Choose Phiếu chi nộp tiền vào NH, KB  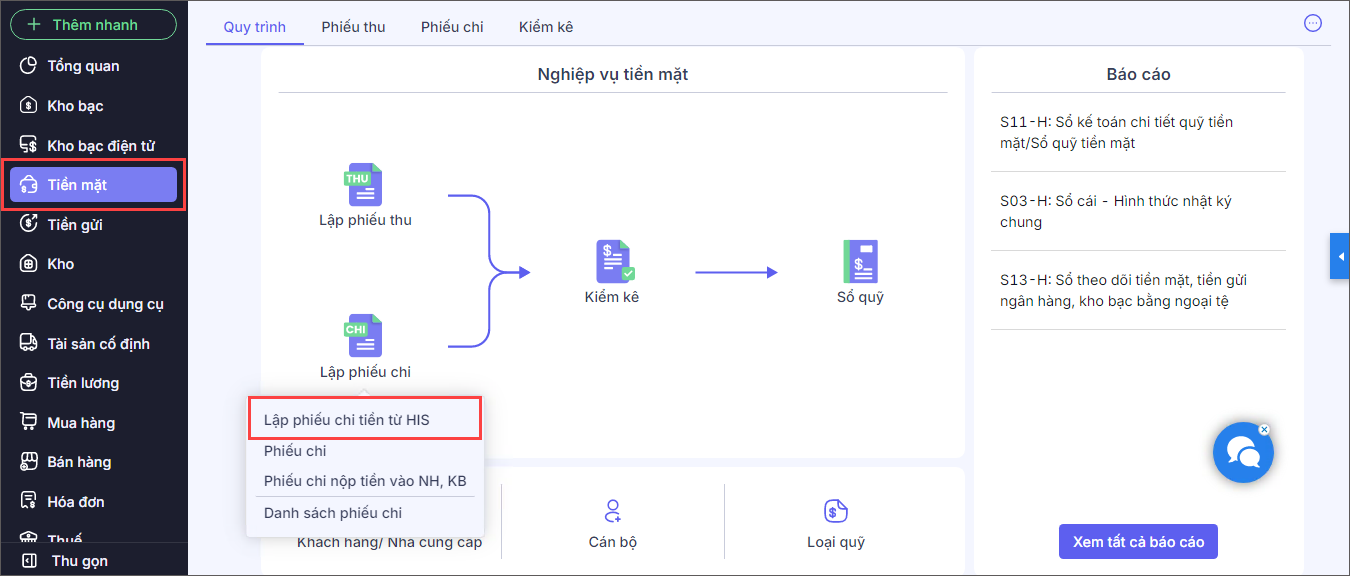click(365, 481)
